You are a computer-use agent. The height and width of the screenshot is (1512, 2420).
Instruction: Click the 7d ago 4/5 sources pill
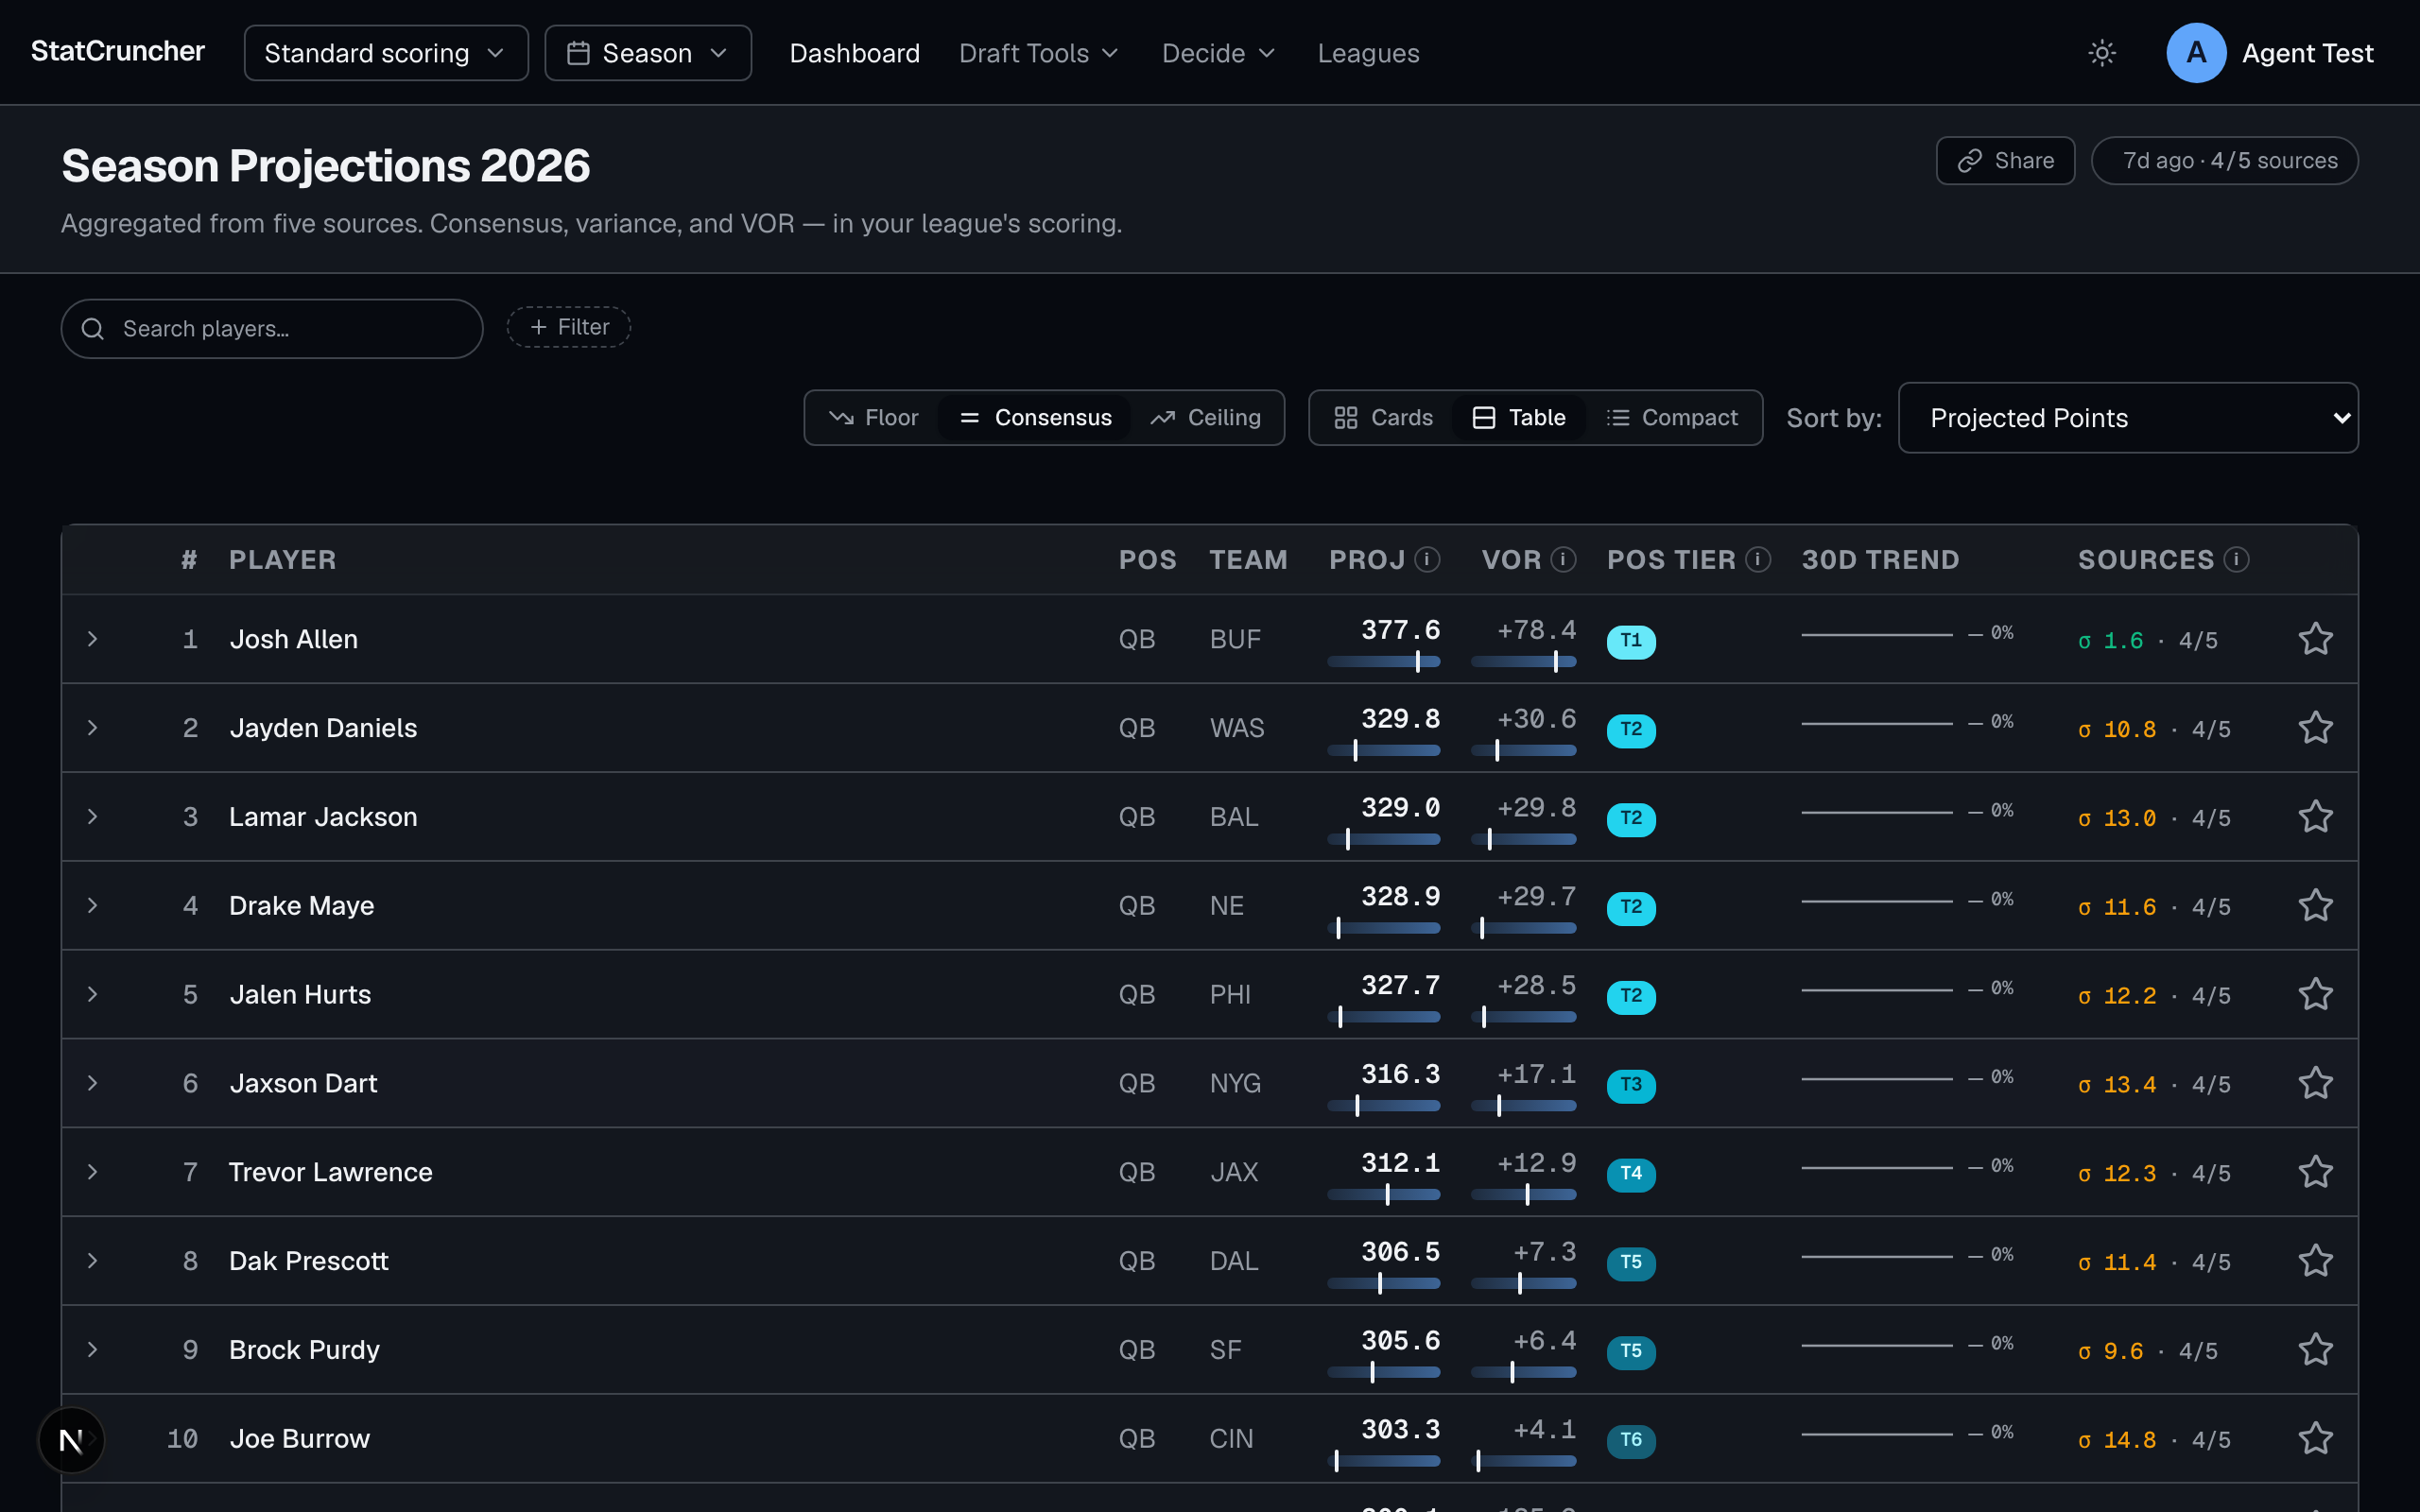[2225, 161]
